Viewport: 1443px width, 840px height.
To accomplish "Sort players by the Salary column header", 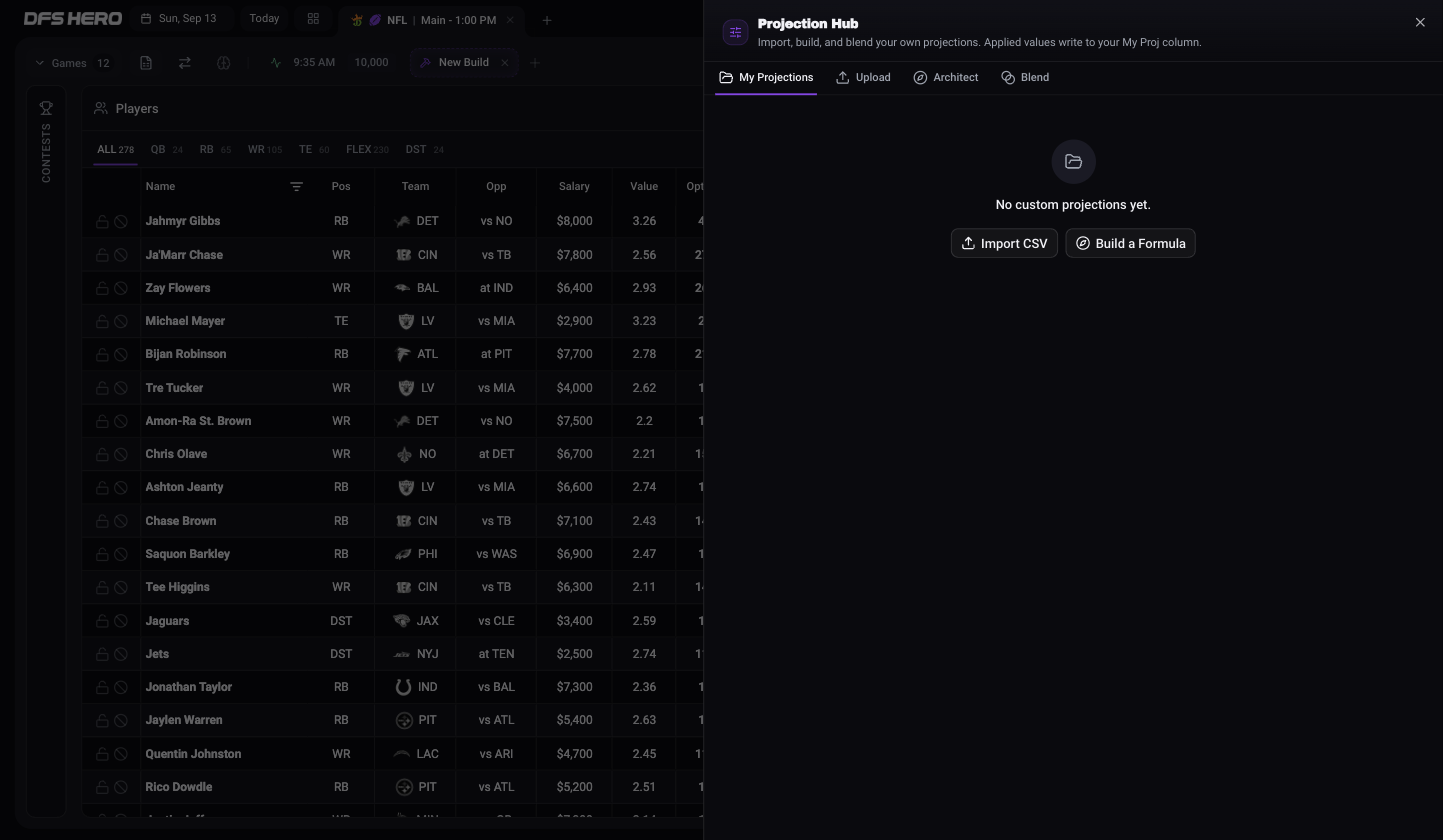I will [574, 187].
